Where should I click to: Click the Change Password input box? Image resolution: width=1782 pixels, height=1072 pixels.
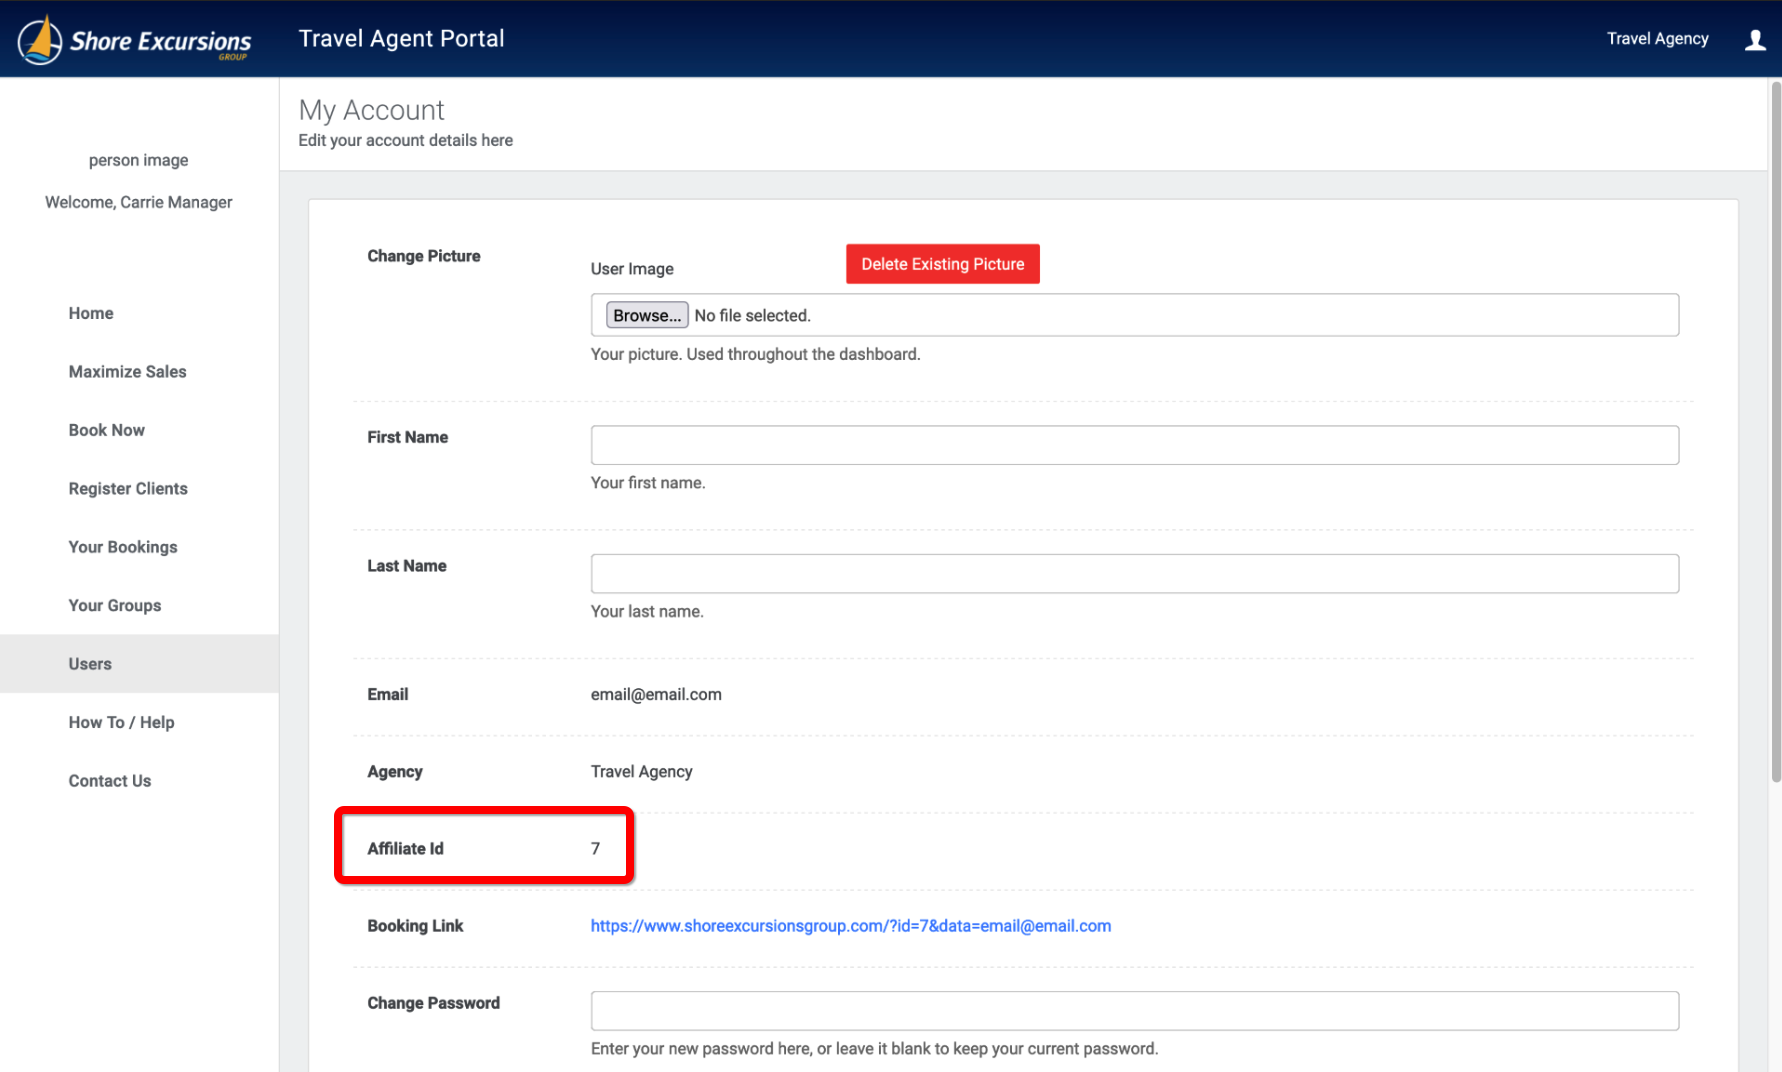(x=1134, y=1011)
